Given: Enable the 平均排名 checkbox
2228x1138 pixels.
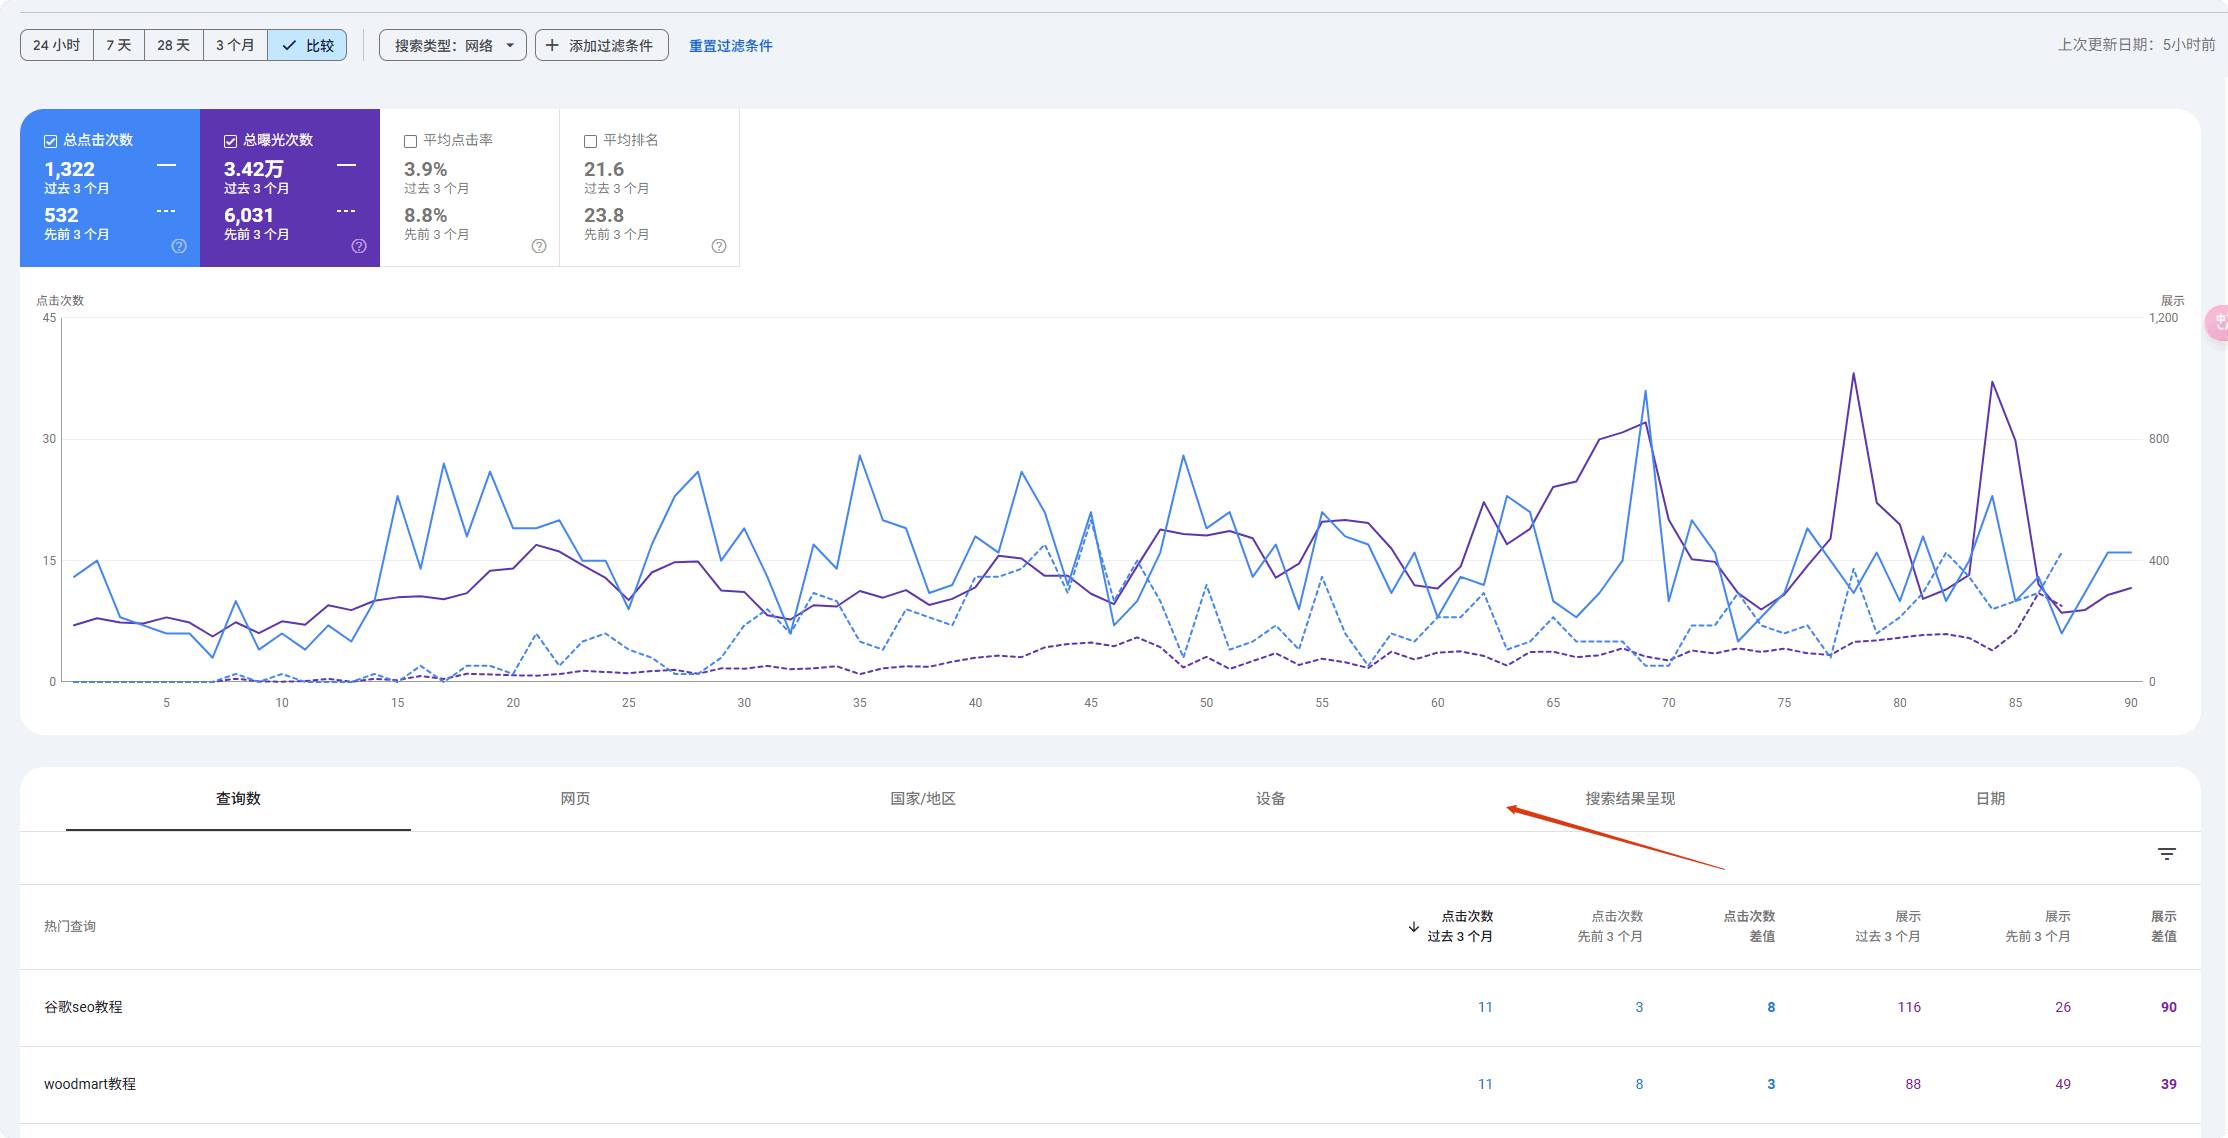Looking at the screenshot, I should [590, 141].
